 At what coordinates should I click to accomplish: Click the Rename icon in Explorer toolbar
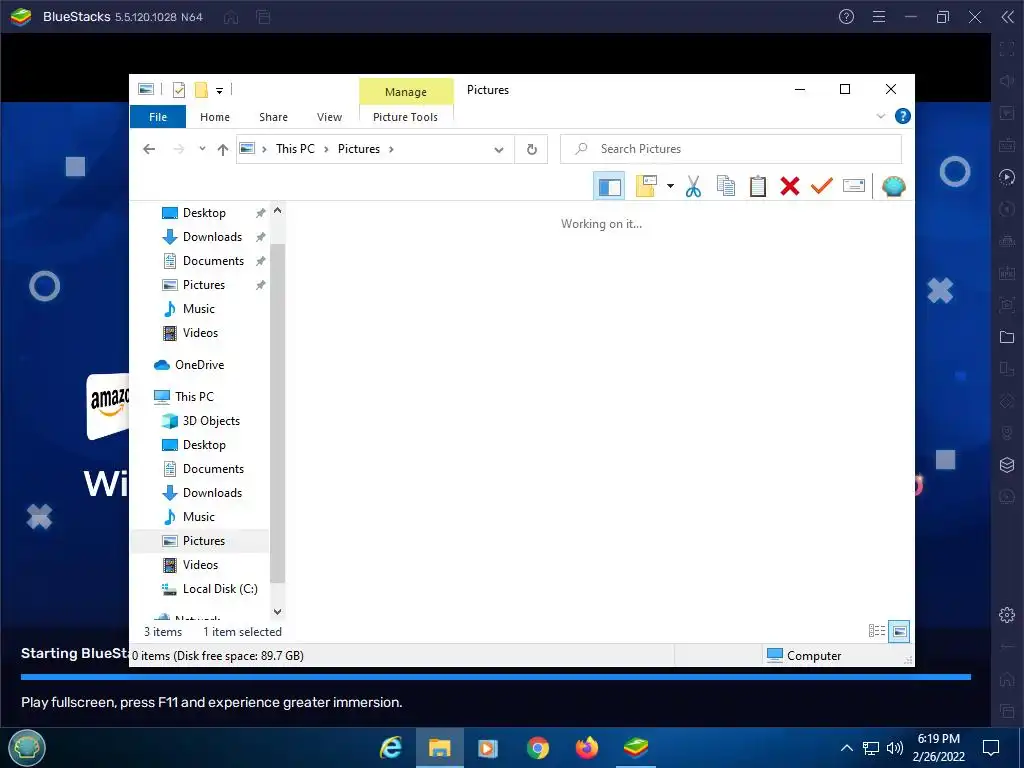854,186
